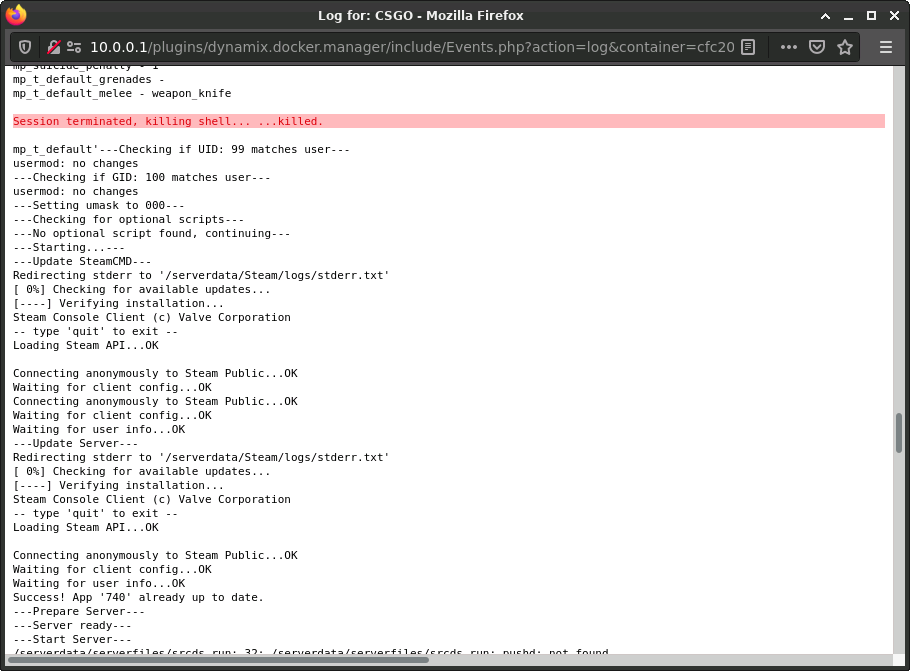Click 'No optional script found, continuing' line
910x671 pixels.
click(x=151, y=233)
